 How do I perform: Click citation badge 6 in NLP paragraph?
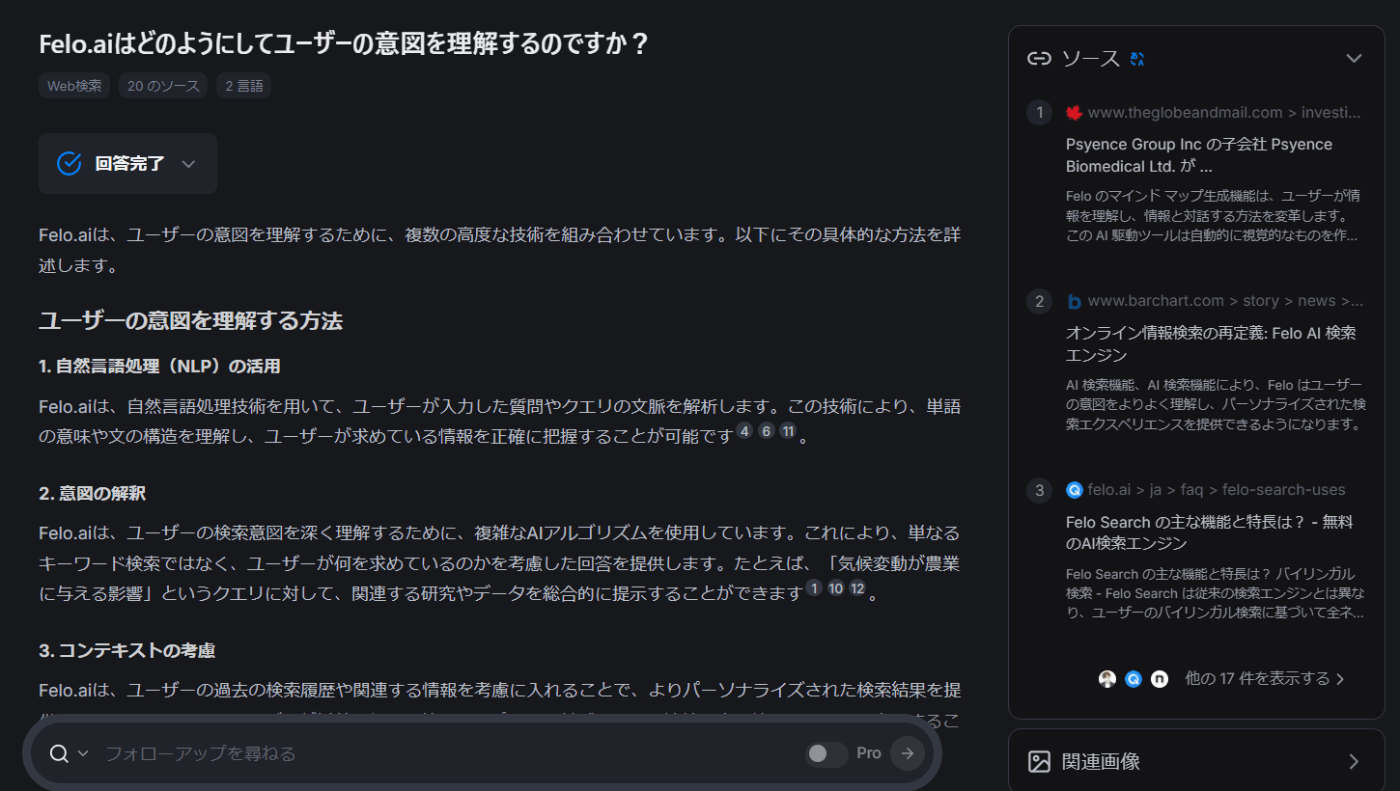766,431
